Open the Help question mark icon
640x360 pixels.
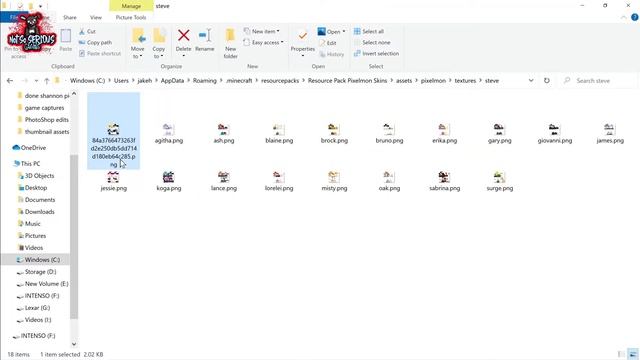(635, 17)
